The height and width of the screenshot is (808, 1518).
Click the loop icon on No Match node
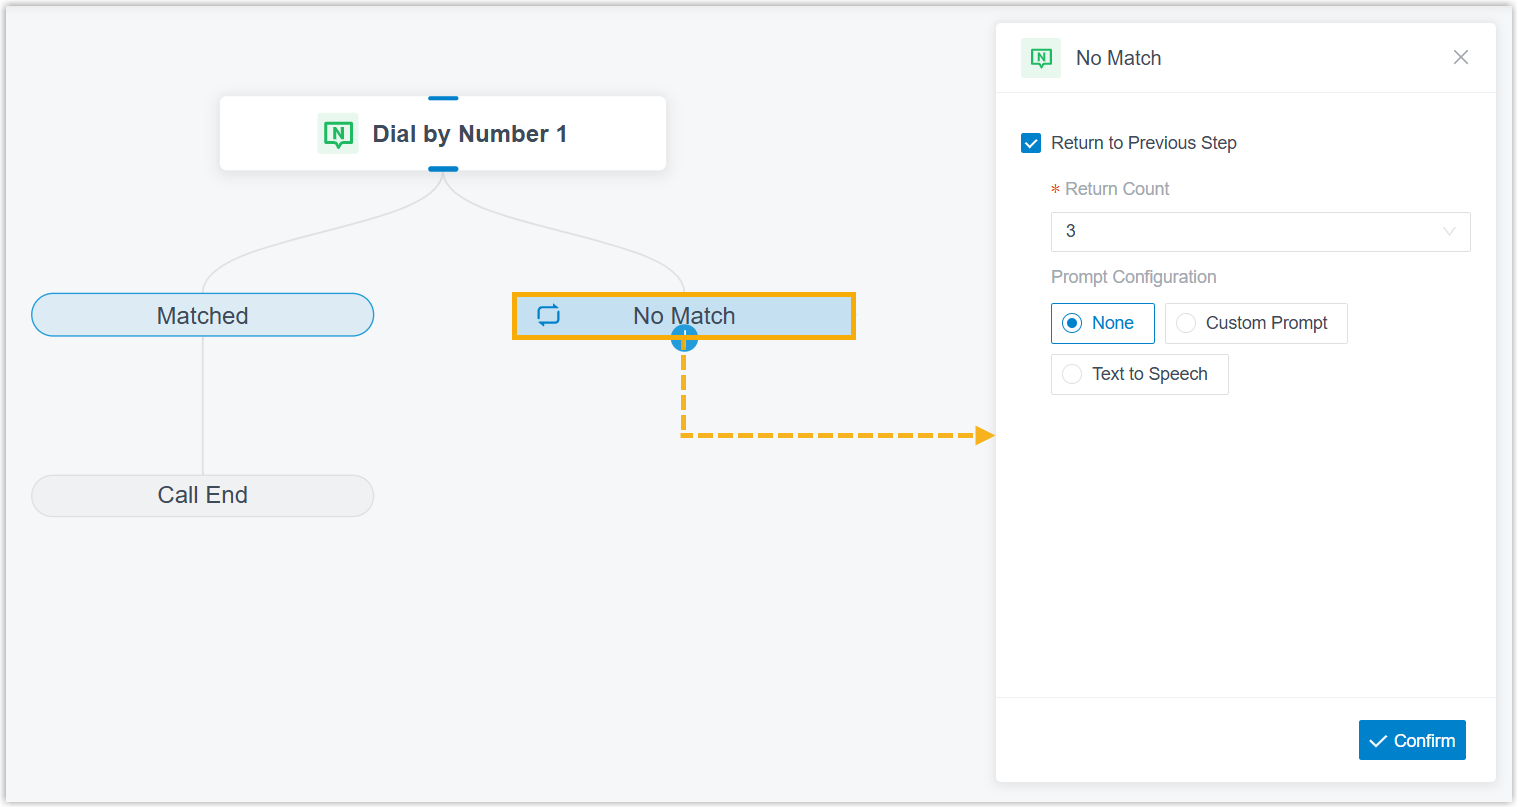(549, 315)
